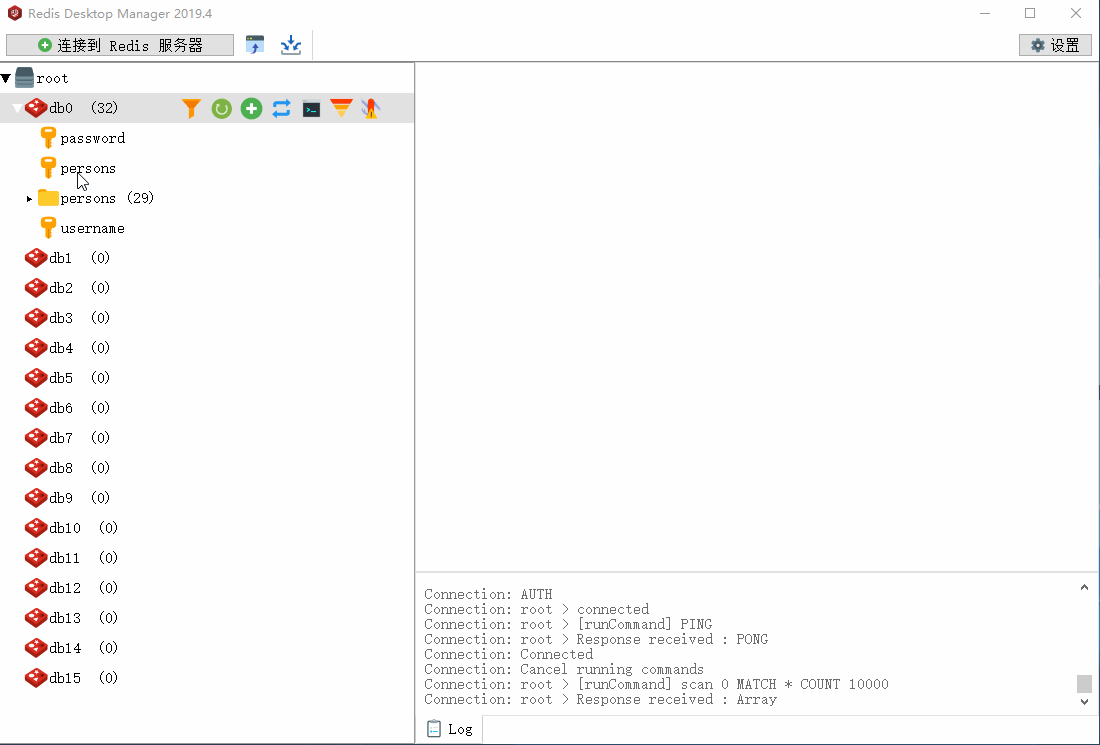Screen dimensions: 1100x745
Task: Click the key icon beside username
Action: click(48, 228)
